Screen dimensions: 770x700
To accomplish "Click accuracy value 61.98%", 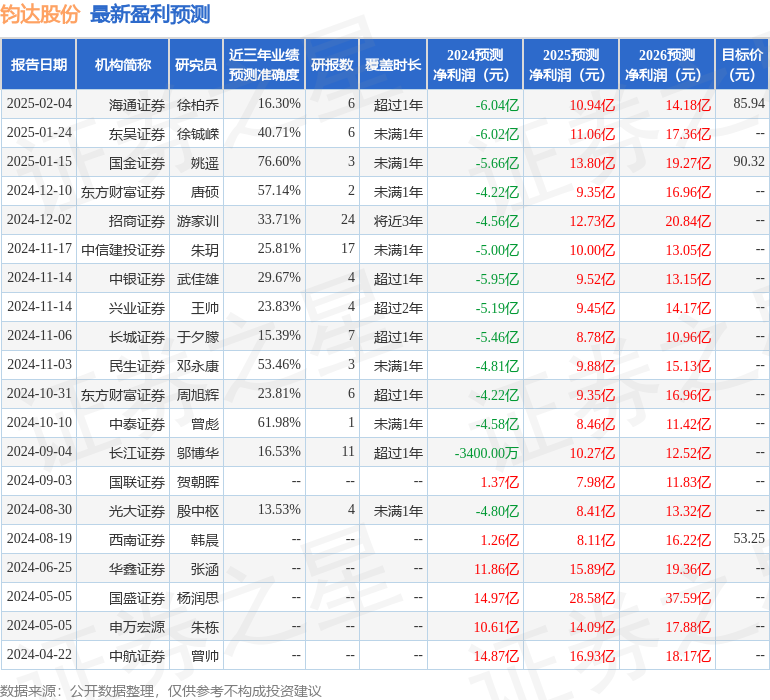I will (x=279, y=422).
